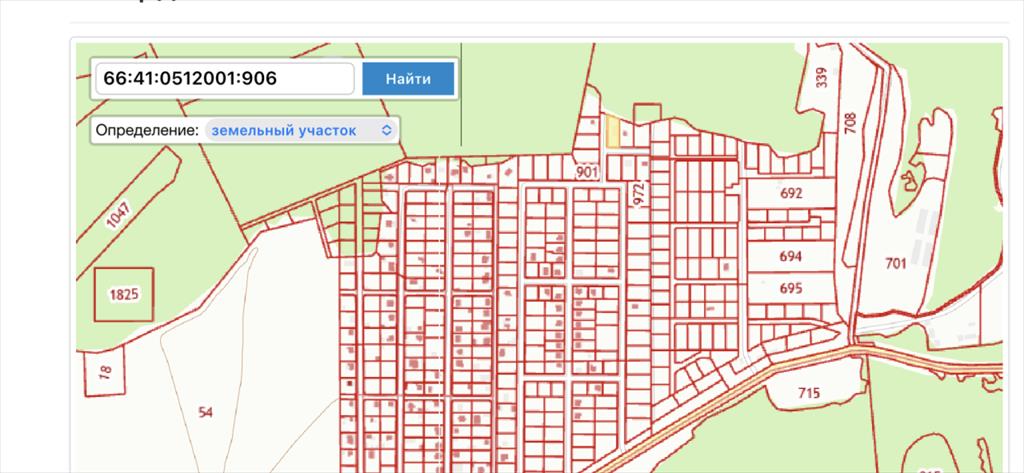The height and width of the screenshot is (473, 1024).
Task: Select parcel 701 on the map
Action: [895, 264]
